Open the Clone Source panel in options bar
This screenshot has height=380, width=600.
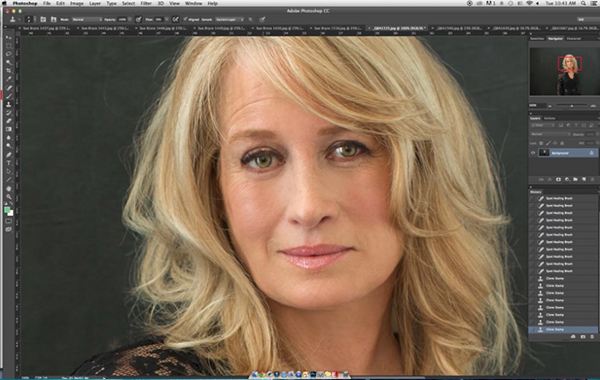point(53,19)
